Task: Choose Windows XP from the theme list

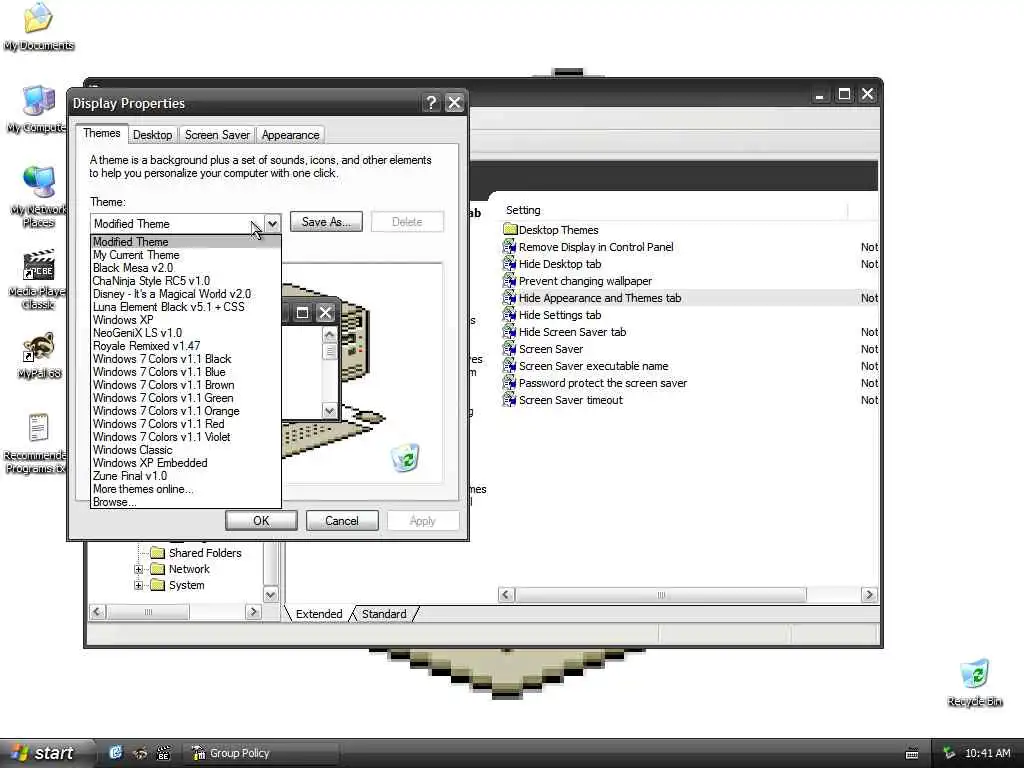Action: [186, 320]
